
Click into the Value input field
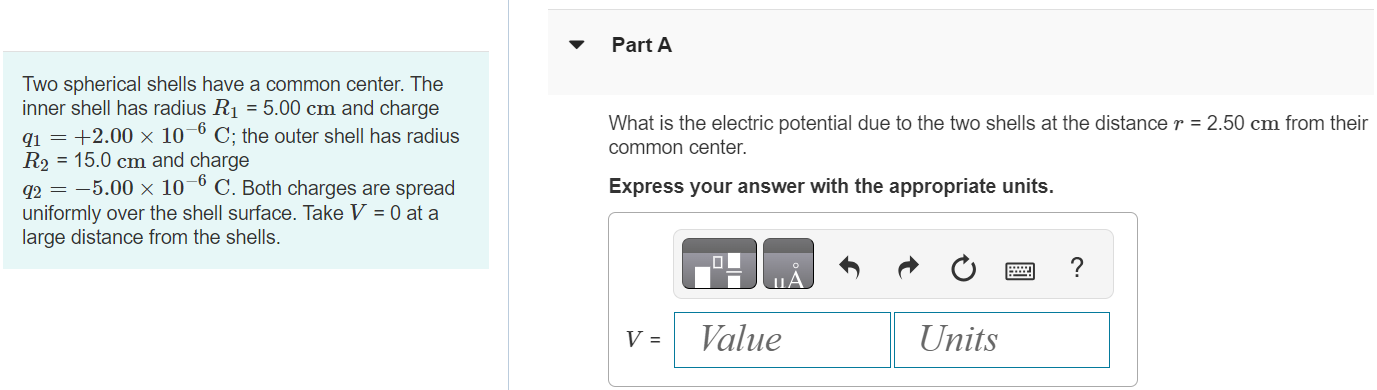tap(782, 340)
